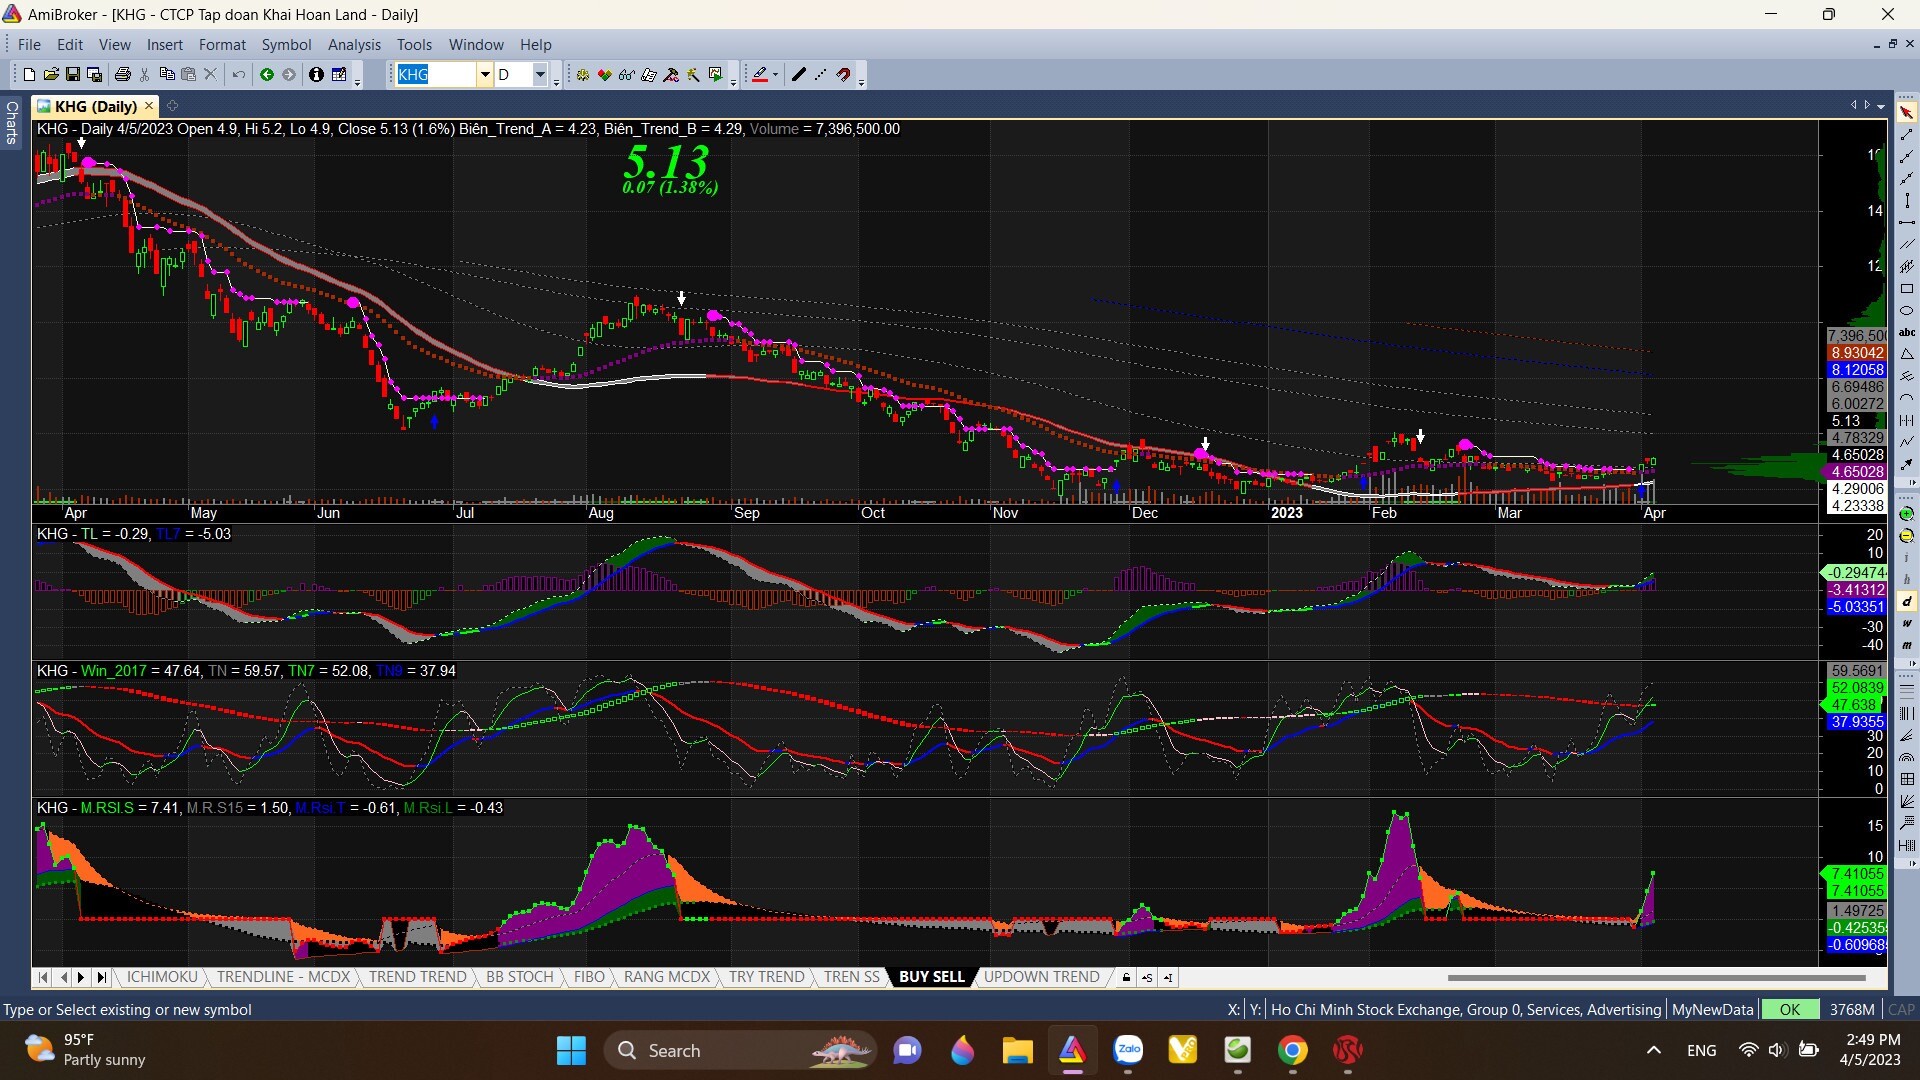Open the File menu

(29, 44)
